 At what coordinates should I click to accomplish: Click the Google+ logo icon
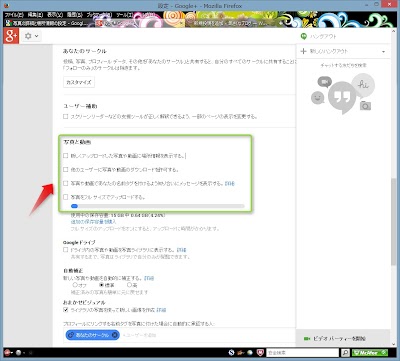click(11, 36)
